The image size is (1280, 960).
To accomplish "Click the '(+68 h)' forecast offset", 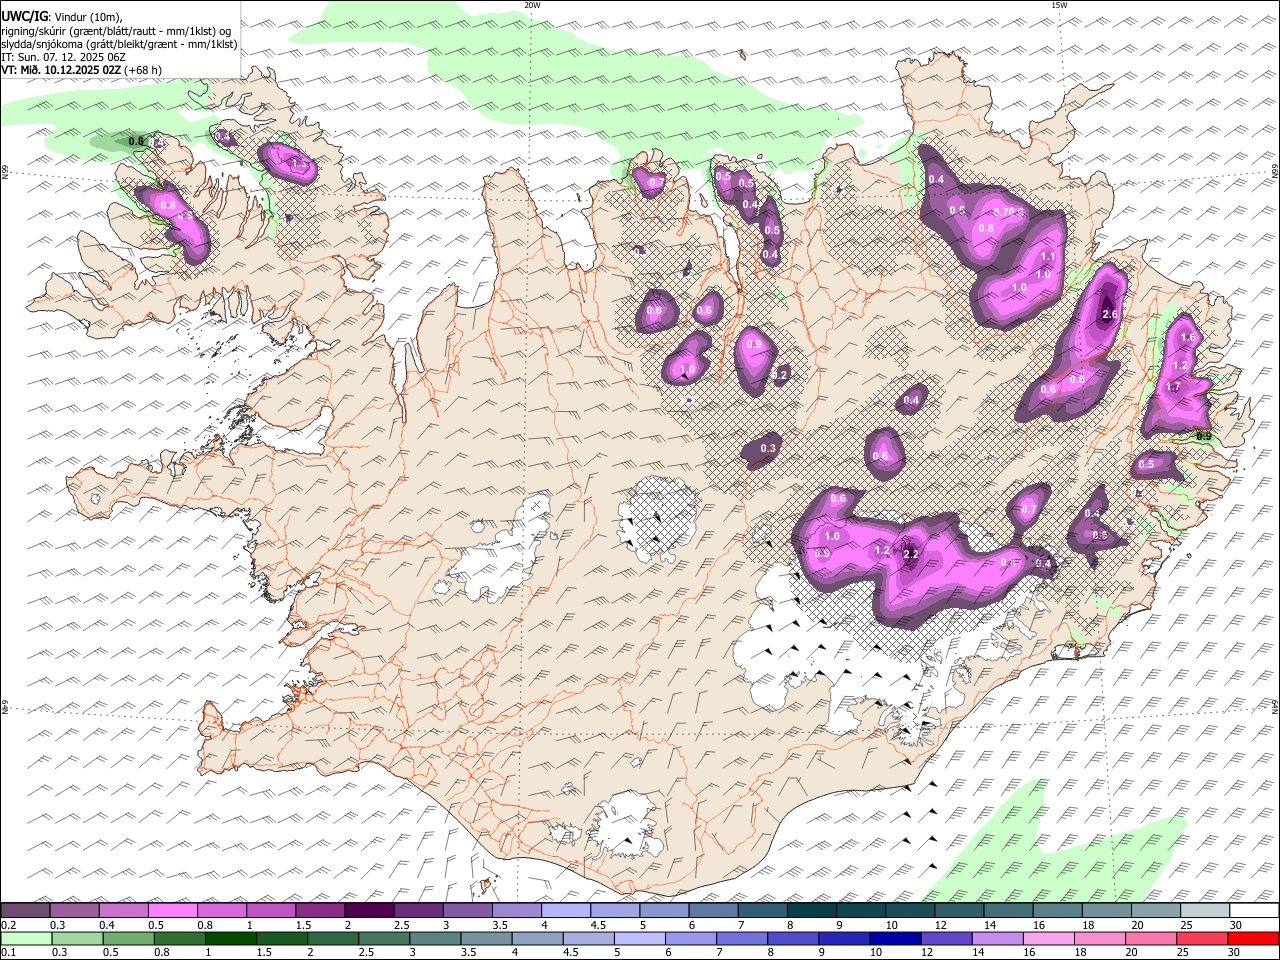I will coord(144,70).
